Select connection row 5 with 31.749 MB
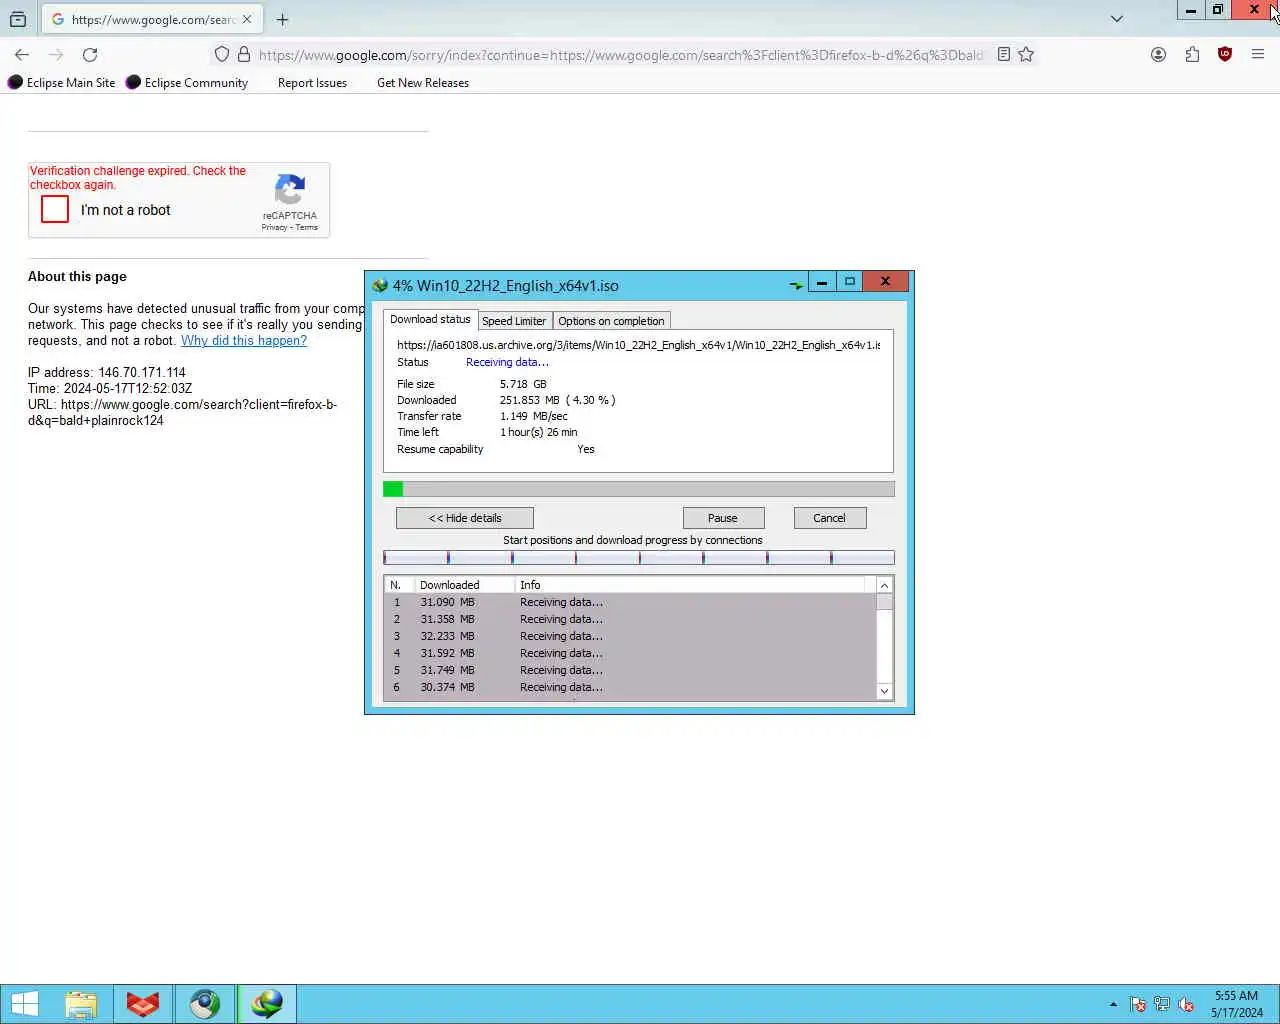Viewport: 1280px width, 1024px height. tap(630, 670)
